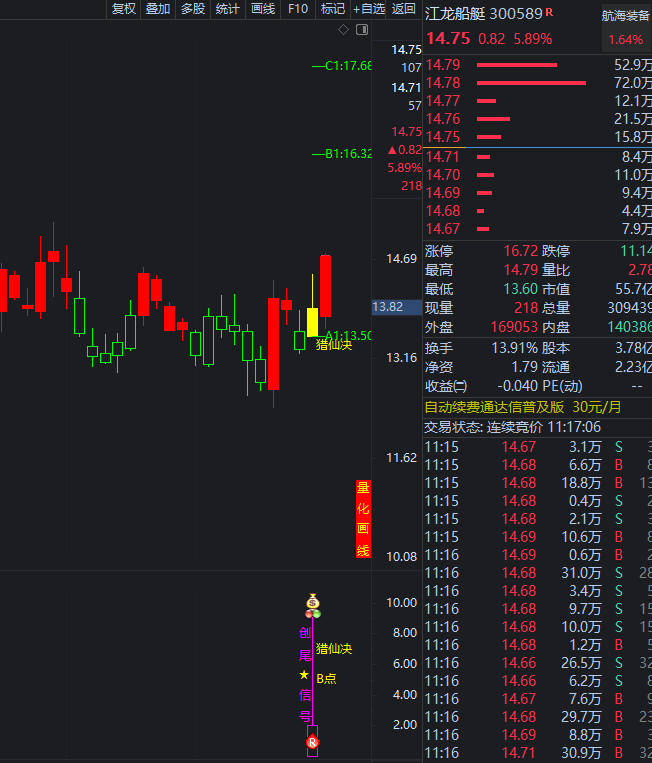The image size is (652, 763).
Task: Click the 13.82 price axis marker
Action: [x=396, y=307]
